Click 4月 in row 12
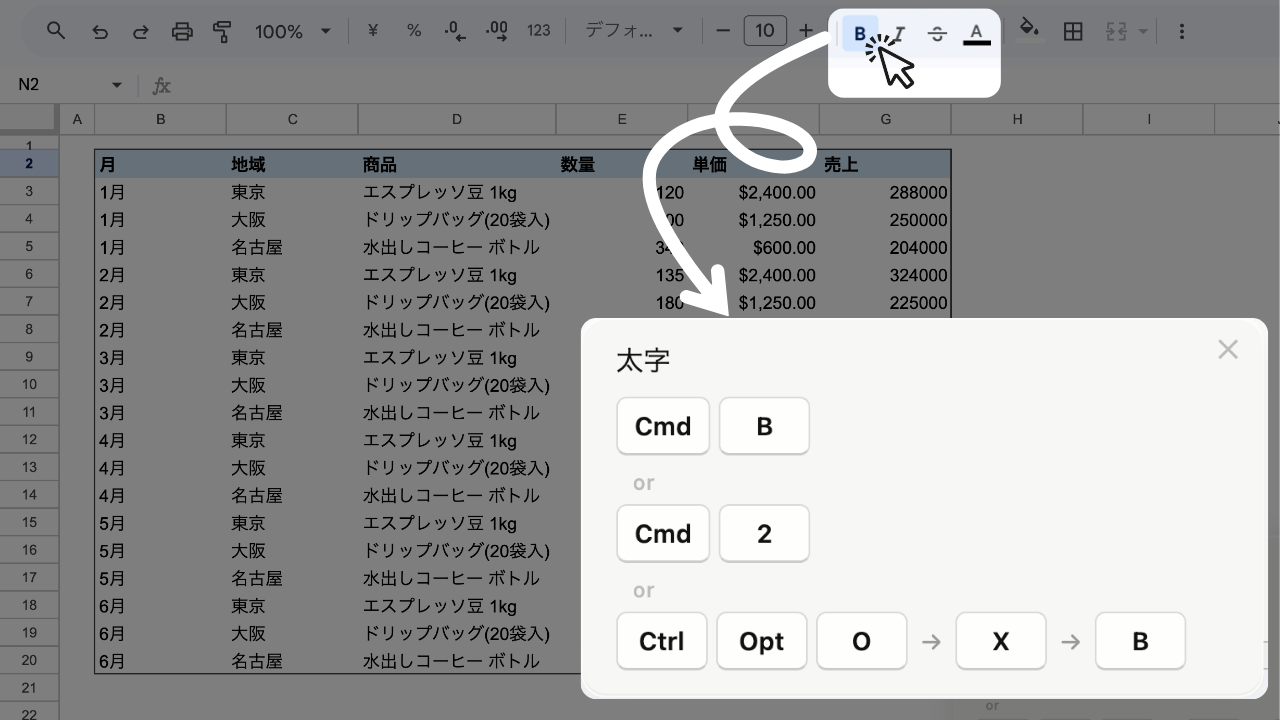Image resolution: width=1280 pixels, height=720 pixels. 160,440
